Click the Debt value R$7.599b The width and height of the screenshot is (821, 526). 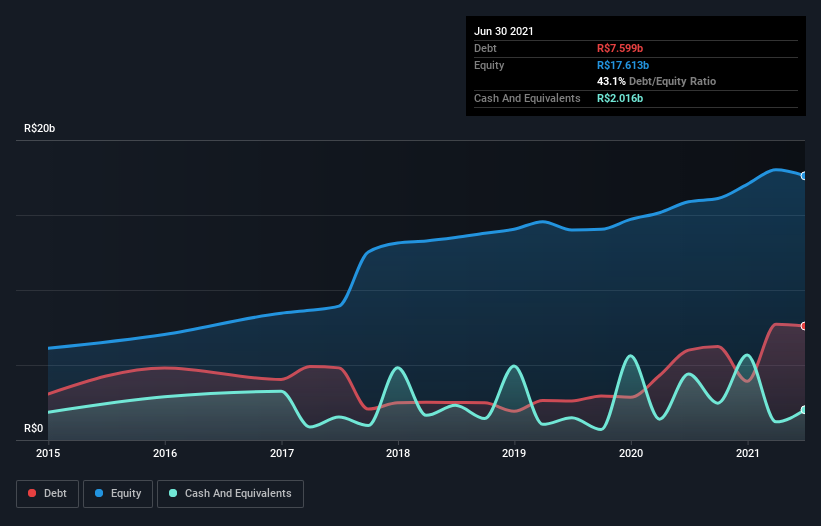(x=620, y=48)
